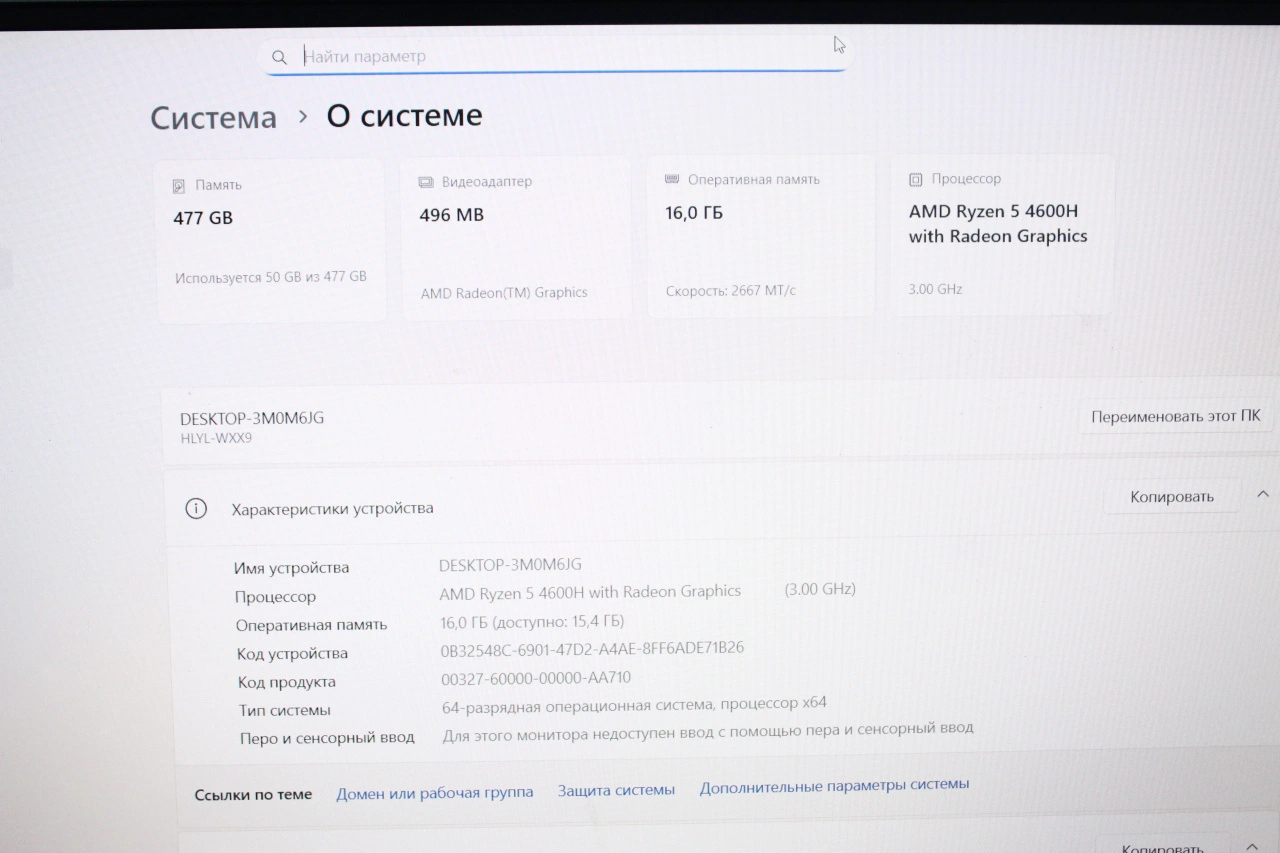This screenshot has height=853, width=1280.
Task: Click the chip icon beside "Процессор"
Action: coord(915,179)
